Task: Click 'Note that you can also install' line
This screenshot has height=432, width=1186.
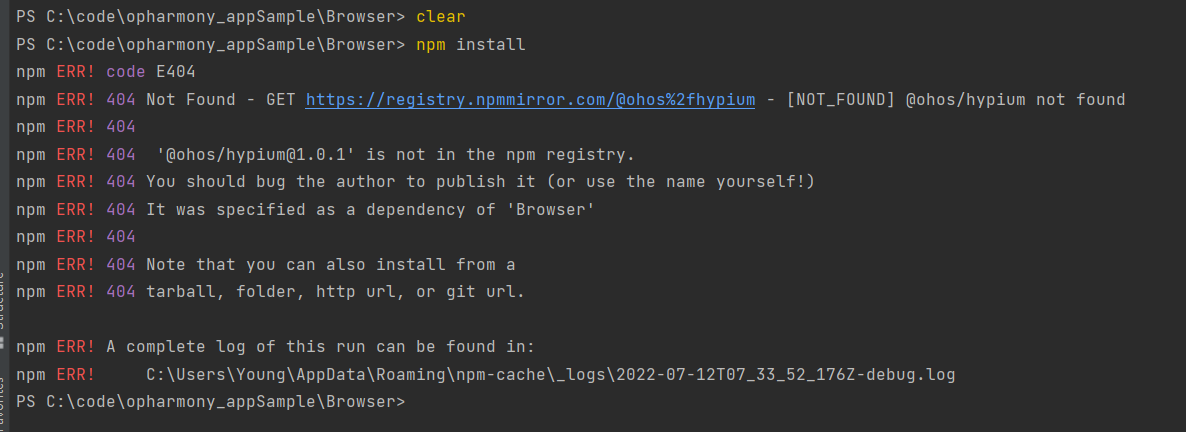Action: tap(331, 265)
